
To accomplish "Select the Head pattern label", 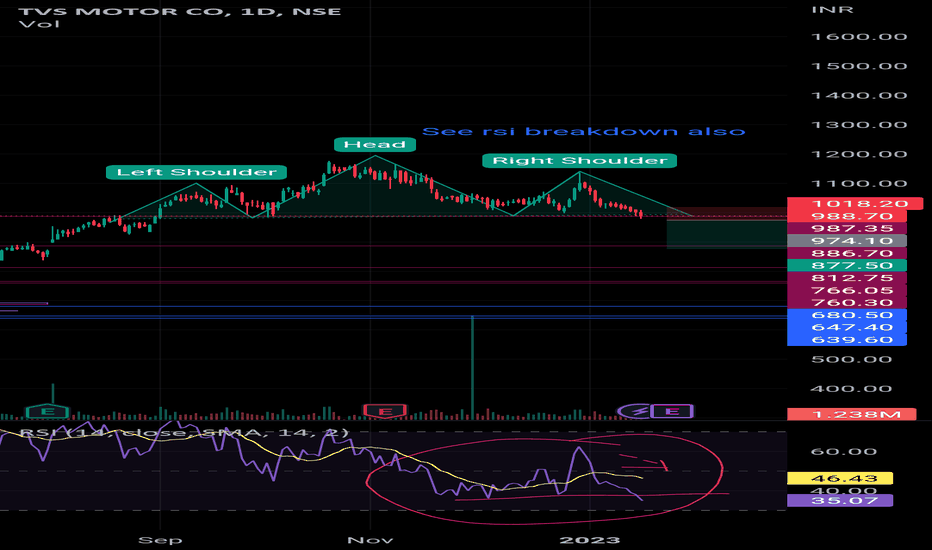I will tap(374, 144).
